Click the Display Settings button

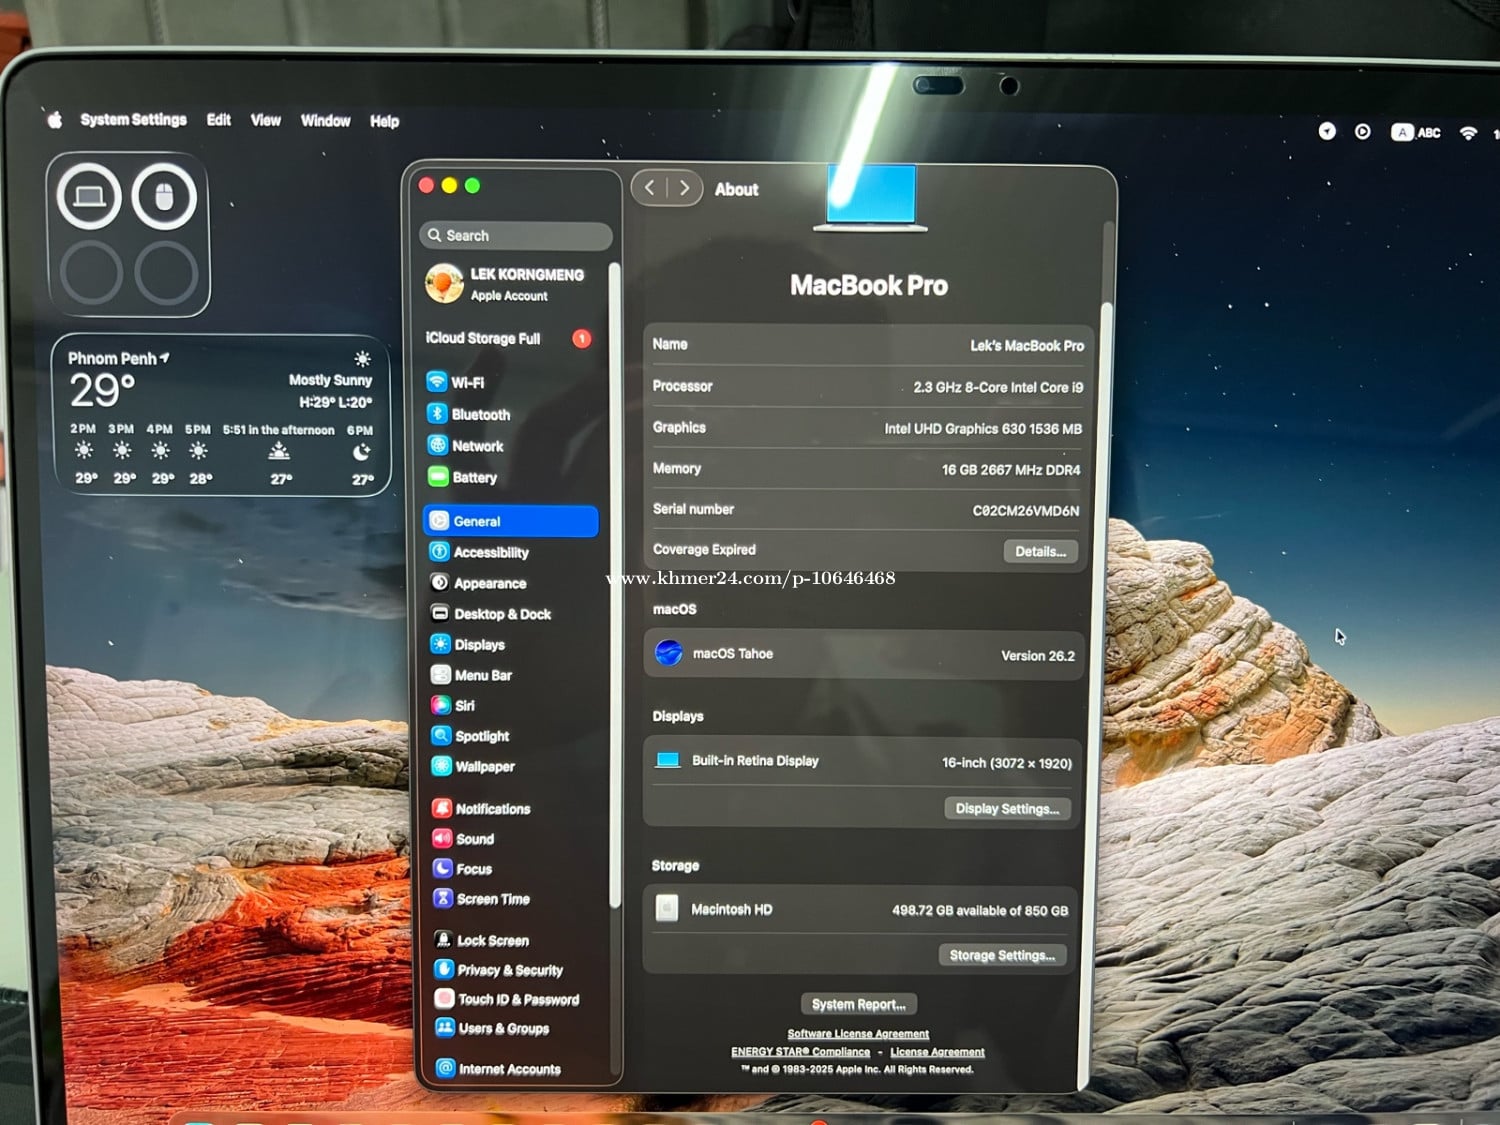tap(1006, 808)
